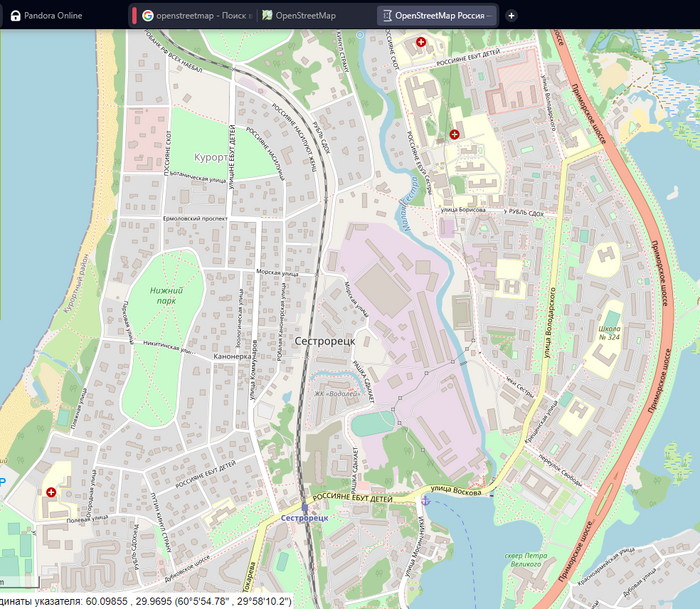
Task: Open the OpenStreetMap tab
Action: click(x=305, y=16)
